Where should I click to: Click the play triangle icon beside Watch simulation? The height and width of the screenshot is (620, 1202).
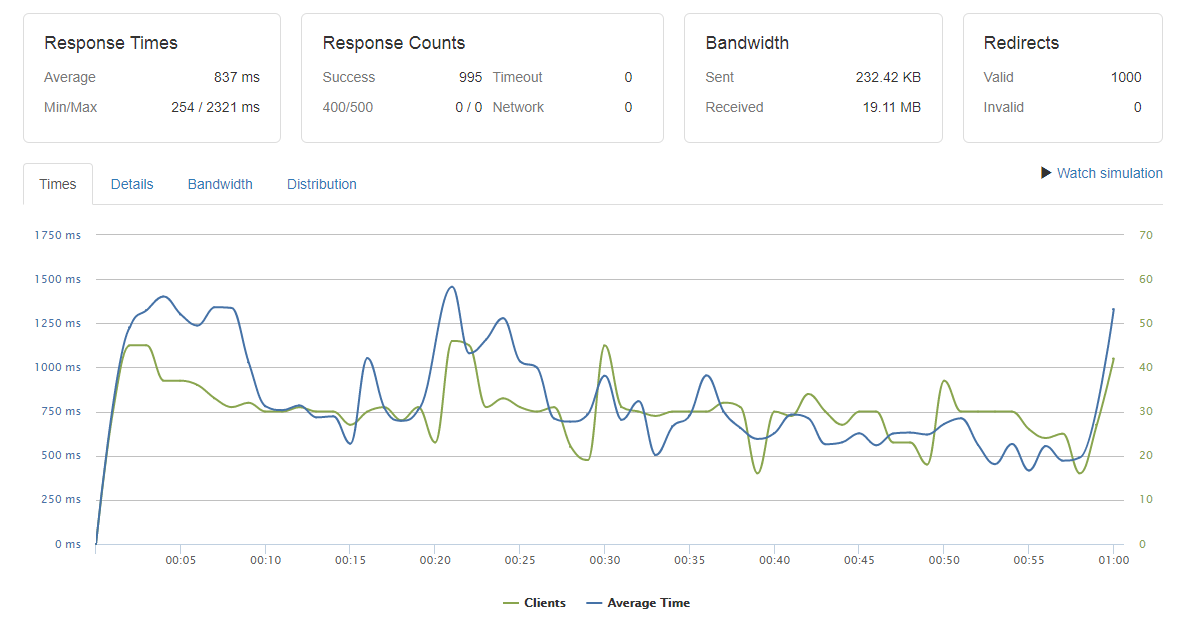coord(1046,173)
